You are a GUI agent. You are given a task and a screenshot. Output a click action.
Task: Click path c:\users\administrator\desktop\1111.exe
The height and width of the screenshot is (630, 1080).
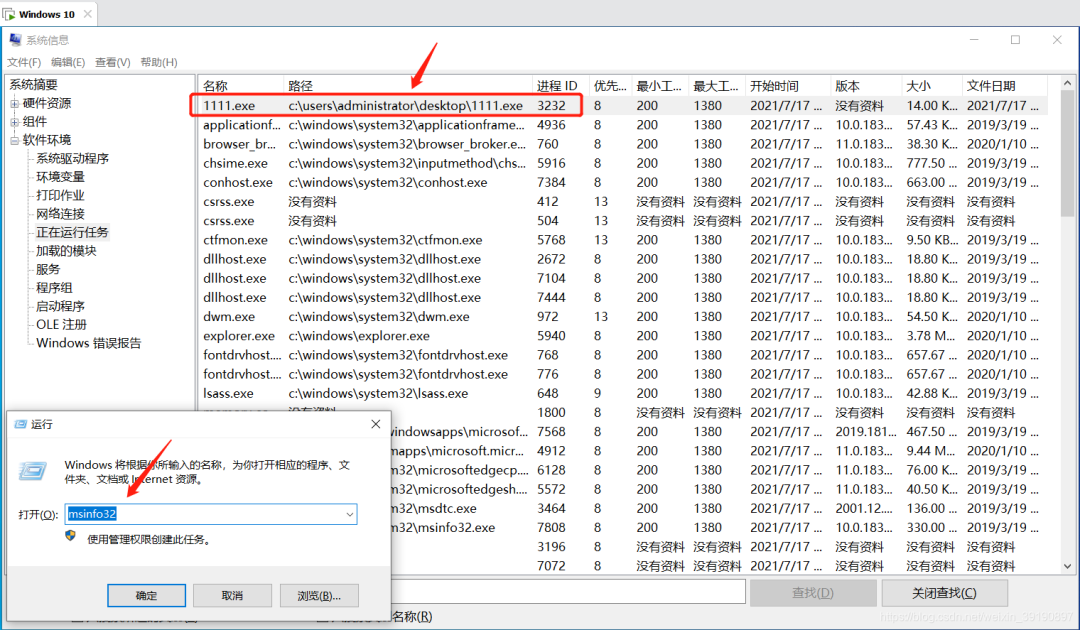pos(406,105)
